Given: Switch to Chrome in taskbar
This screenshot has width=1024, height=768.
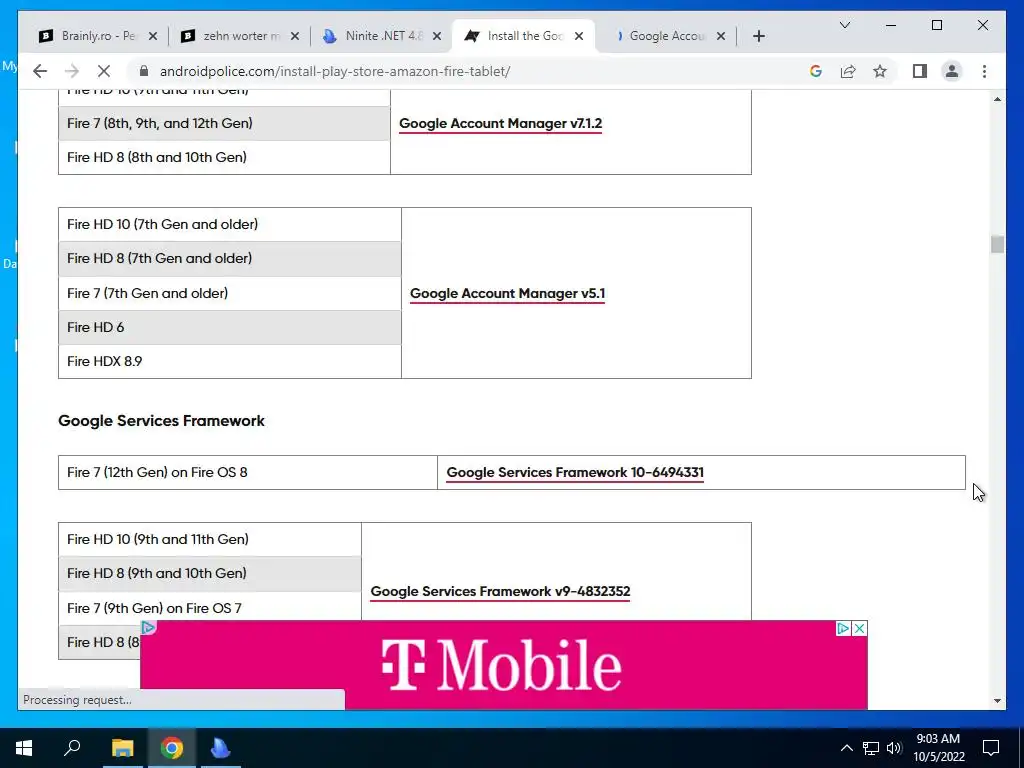Looking at the screenshot, I should click(172, 748).
